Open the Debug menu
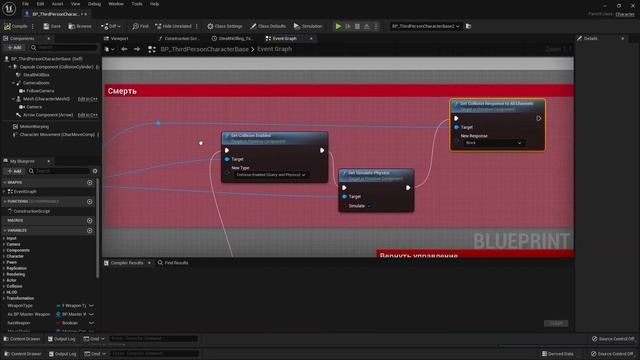The image size is (640, 360). [x=94, y=4]
